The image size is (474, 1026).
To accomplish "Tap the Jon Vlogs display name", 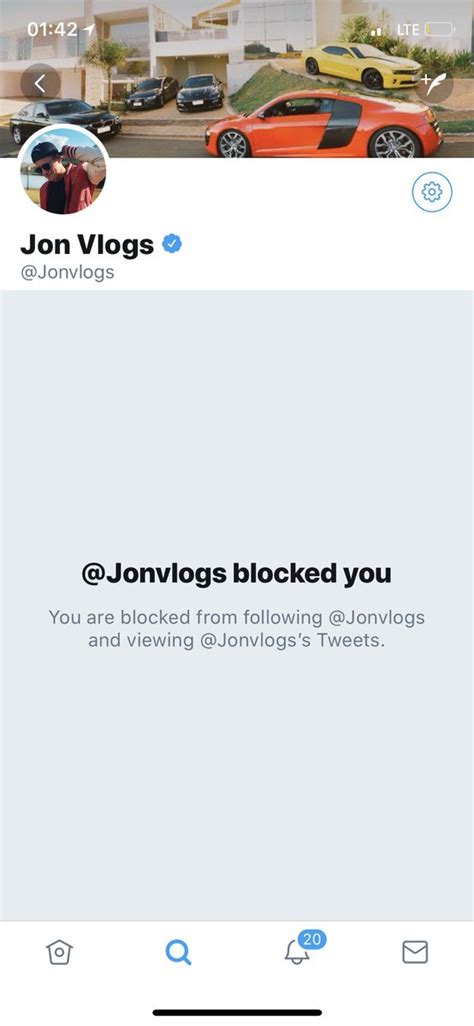I will (x=87, y=245).
